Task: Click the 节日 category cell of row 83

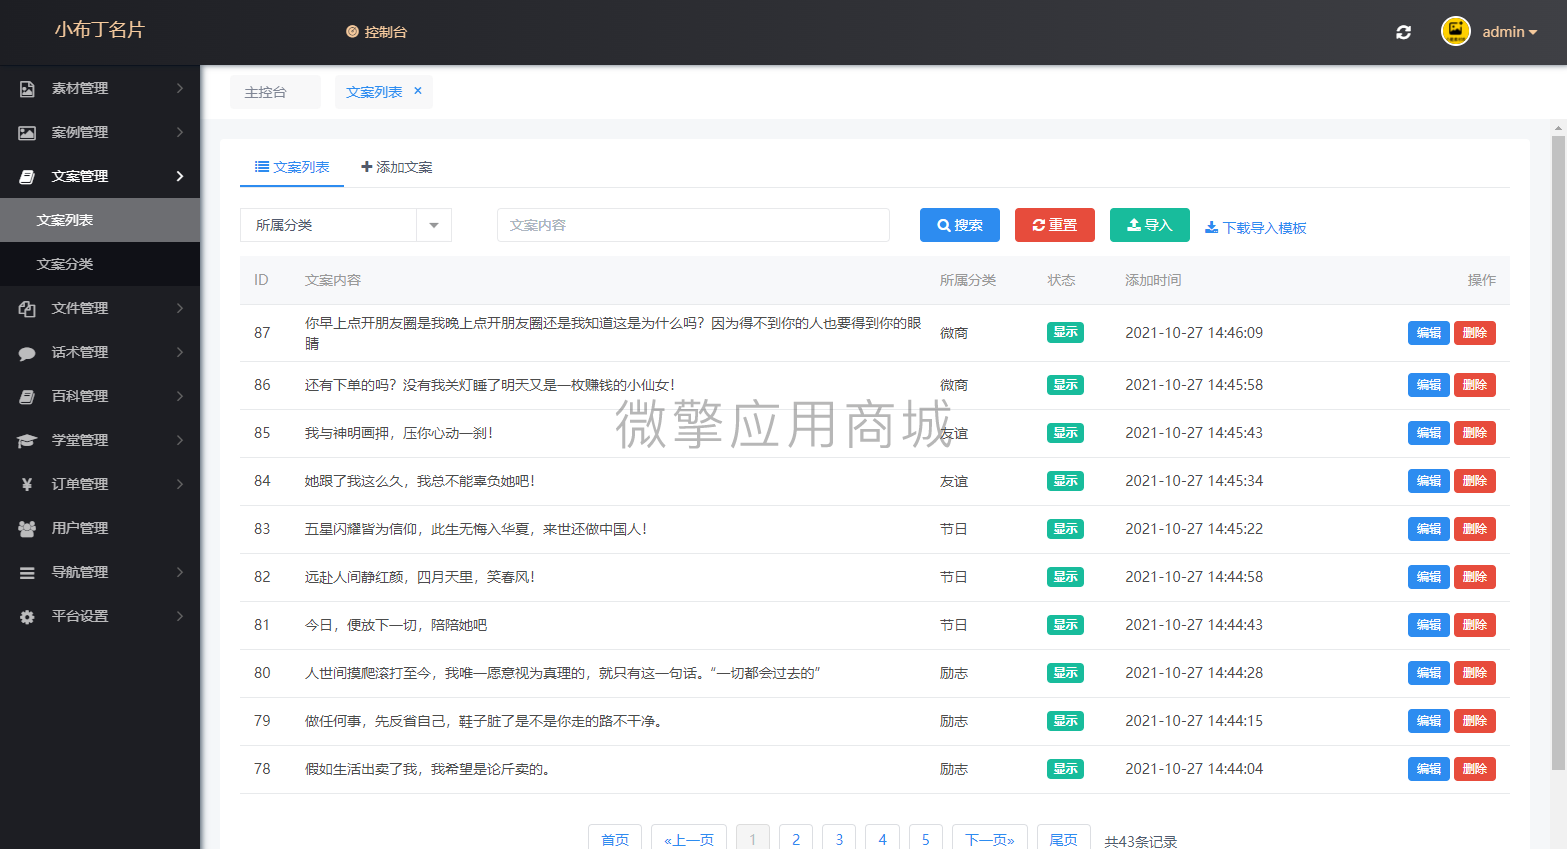Action: (954, 529)
